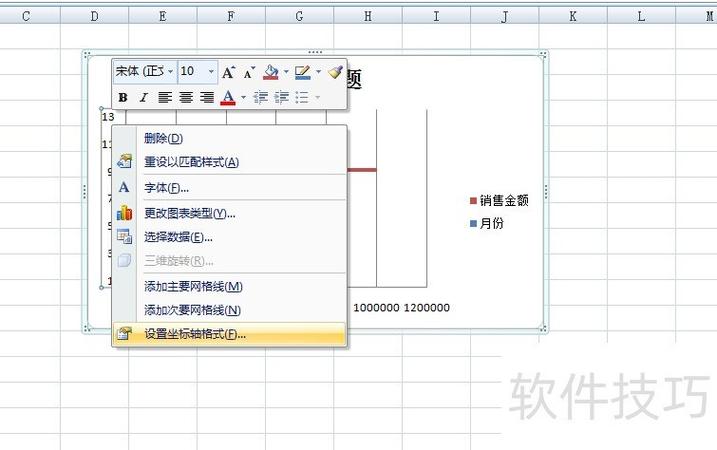Apply red font color button
This screenshot has width=717, height=450.
228,97
